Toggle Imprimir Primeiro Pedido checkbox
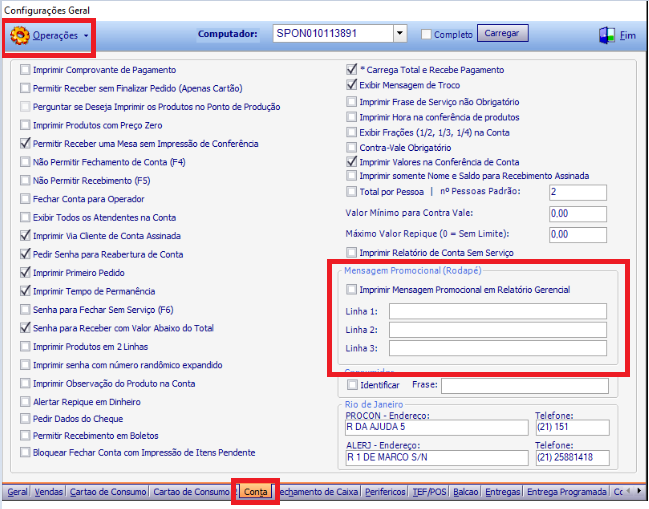The image size is (649, 509). (25, 272)
